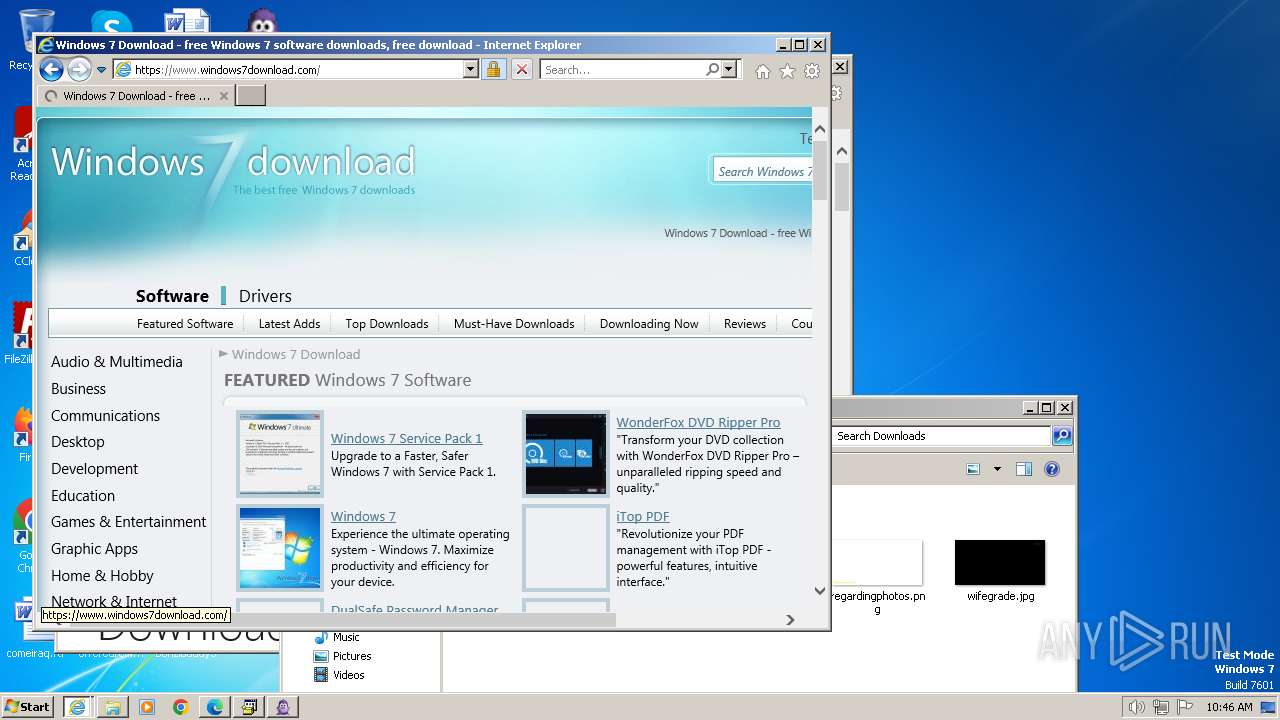Open the security lock icon report
This screenshot has width=1280, height=720.
coord(493,70)
